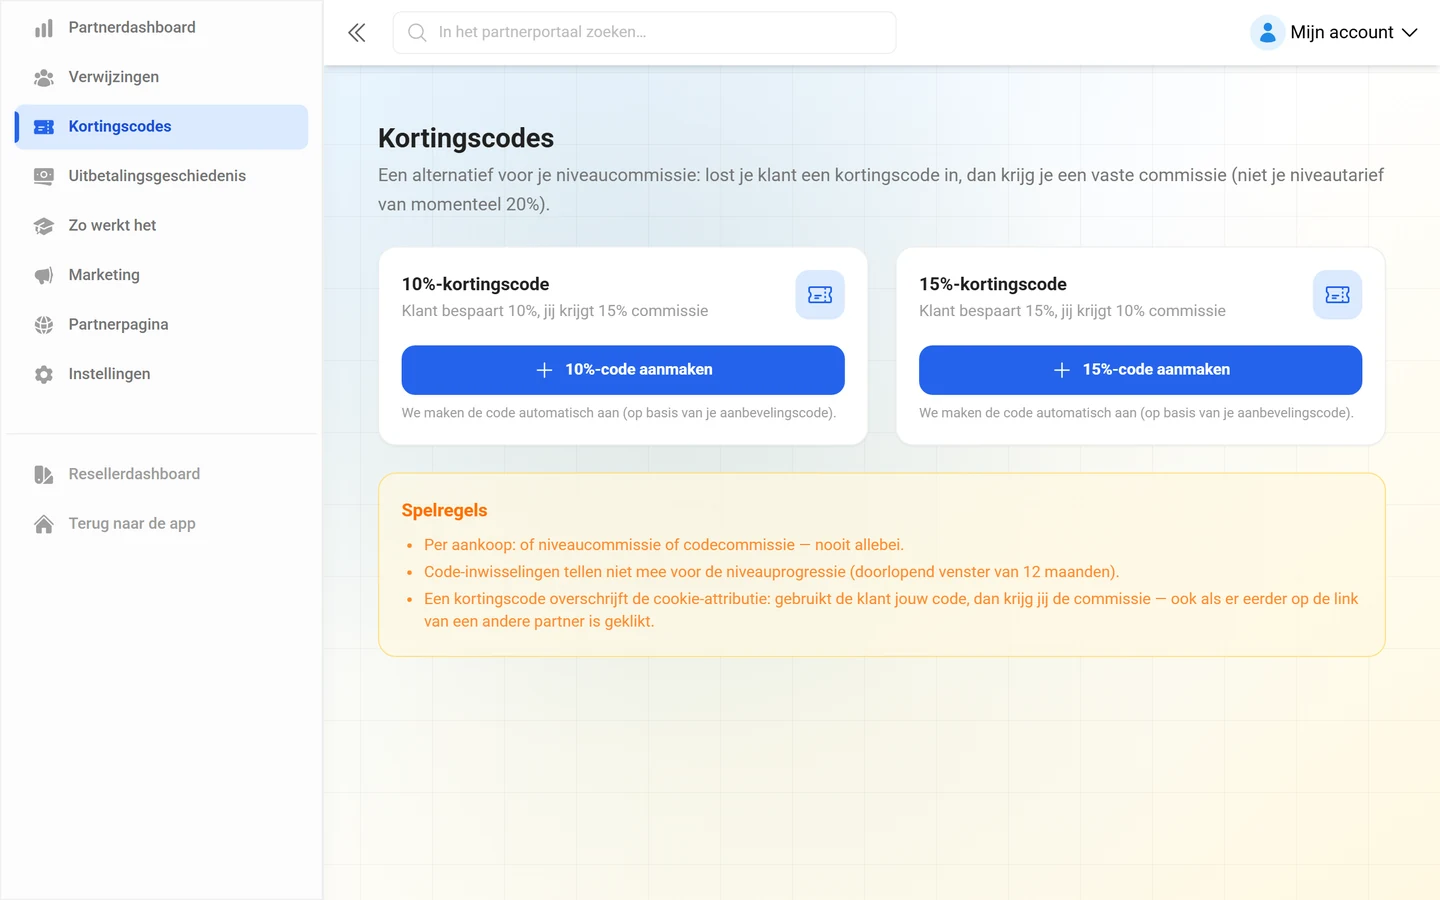Open Partnerdashboard in the sidebar
This screenshot has height=900, width=1440.
[x=162, y=28]
